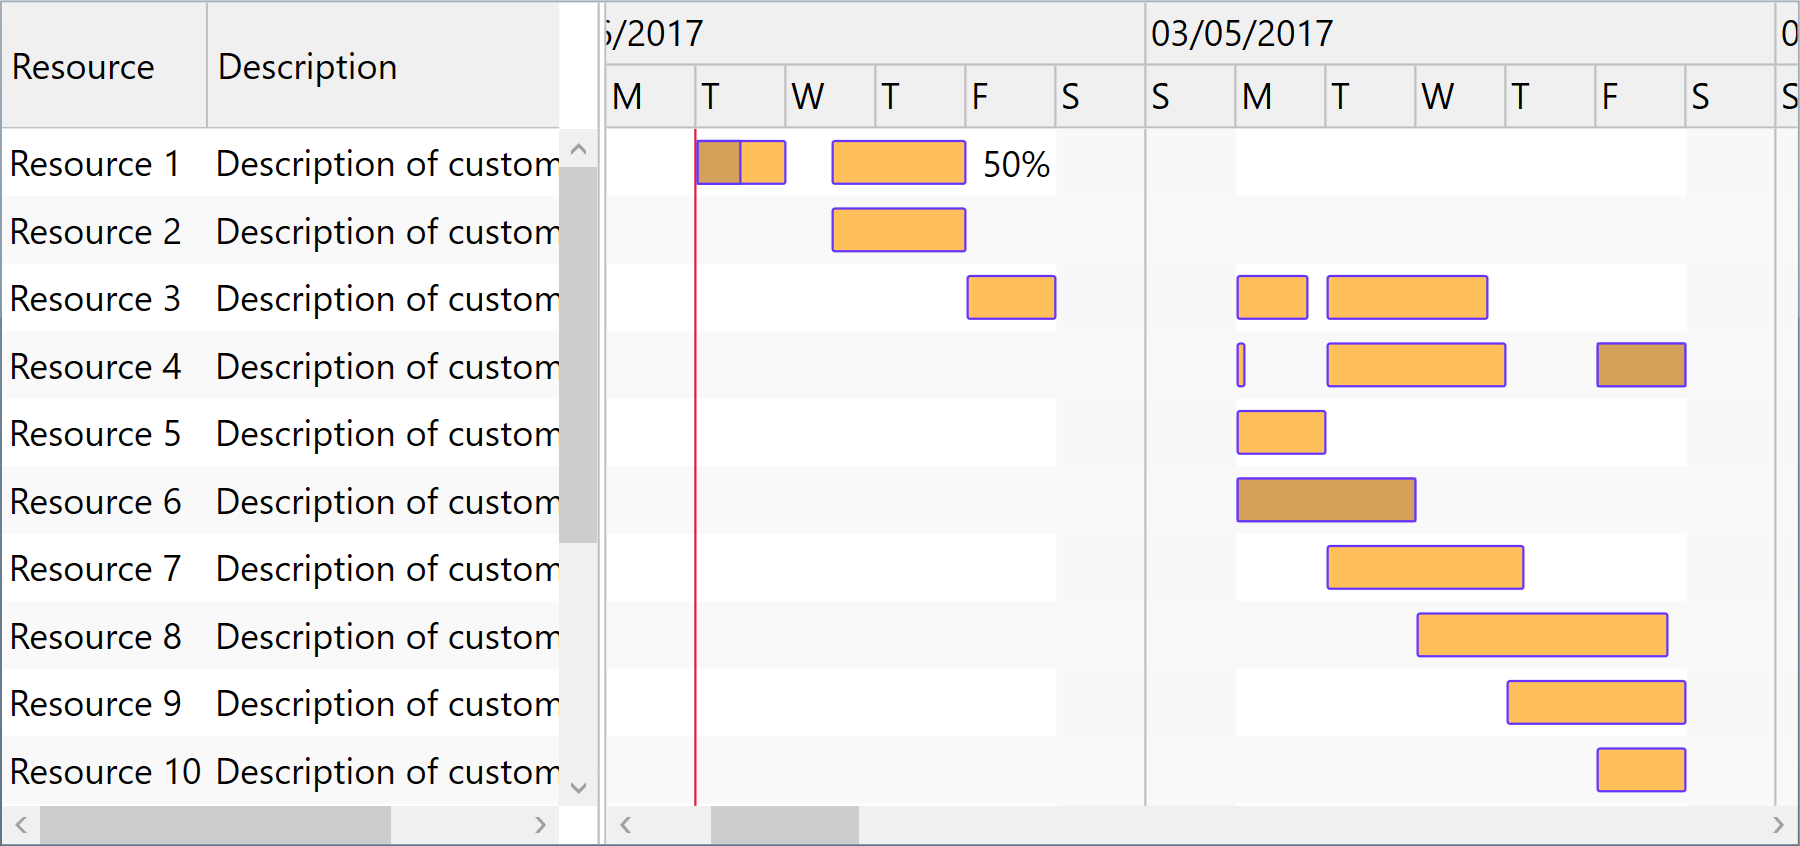Select the first task bar of Resource 1

pyautogui.click(x=740, y=162)
